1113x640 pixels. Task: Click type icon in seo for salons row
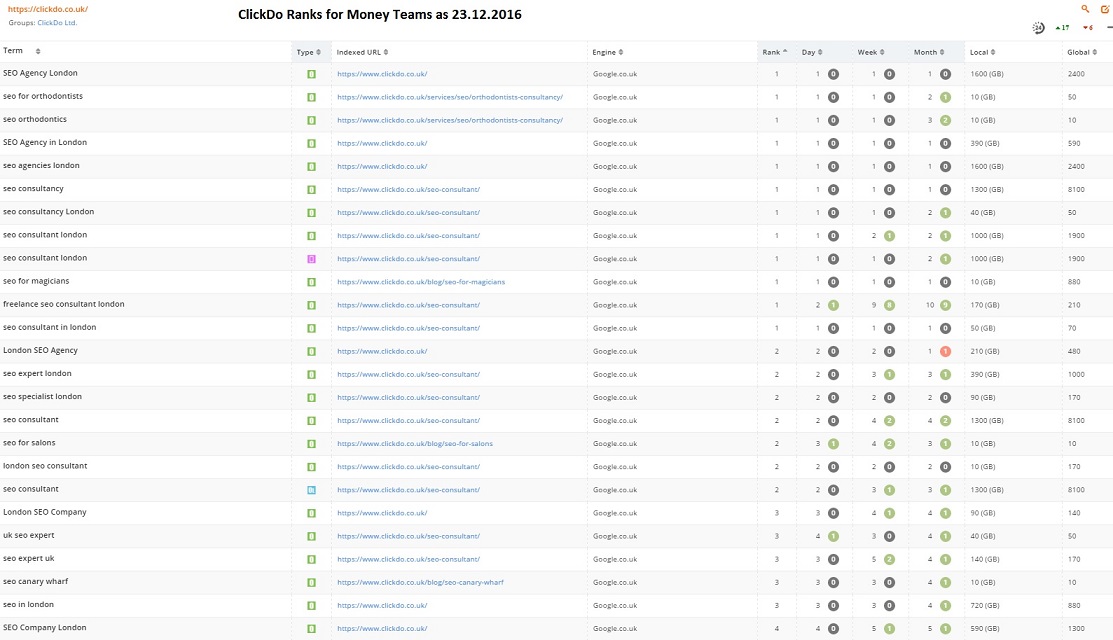(x=311, y=444)
